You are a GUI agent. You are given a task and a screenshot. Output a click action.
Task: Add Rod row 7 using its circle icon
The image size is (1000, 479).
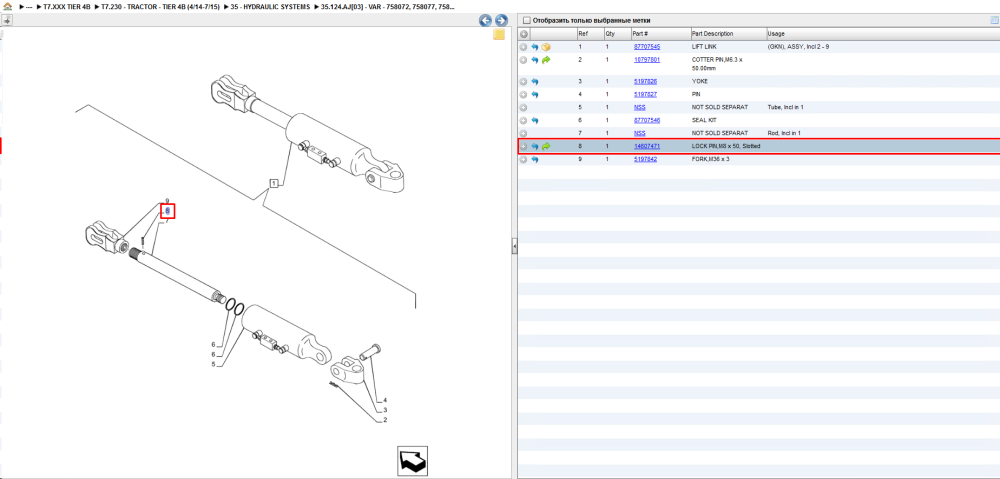tap(524, 133)
